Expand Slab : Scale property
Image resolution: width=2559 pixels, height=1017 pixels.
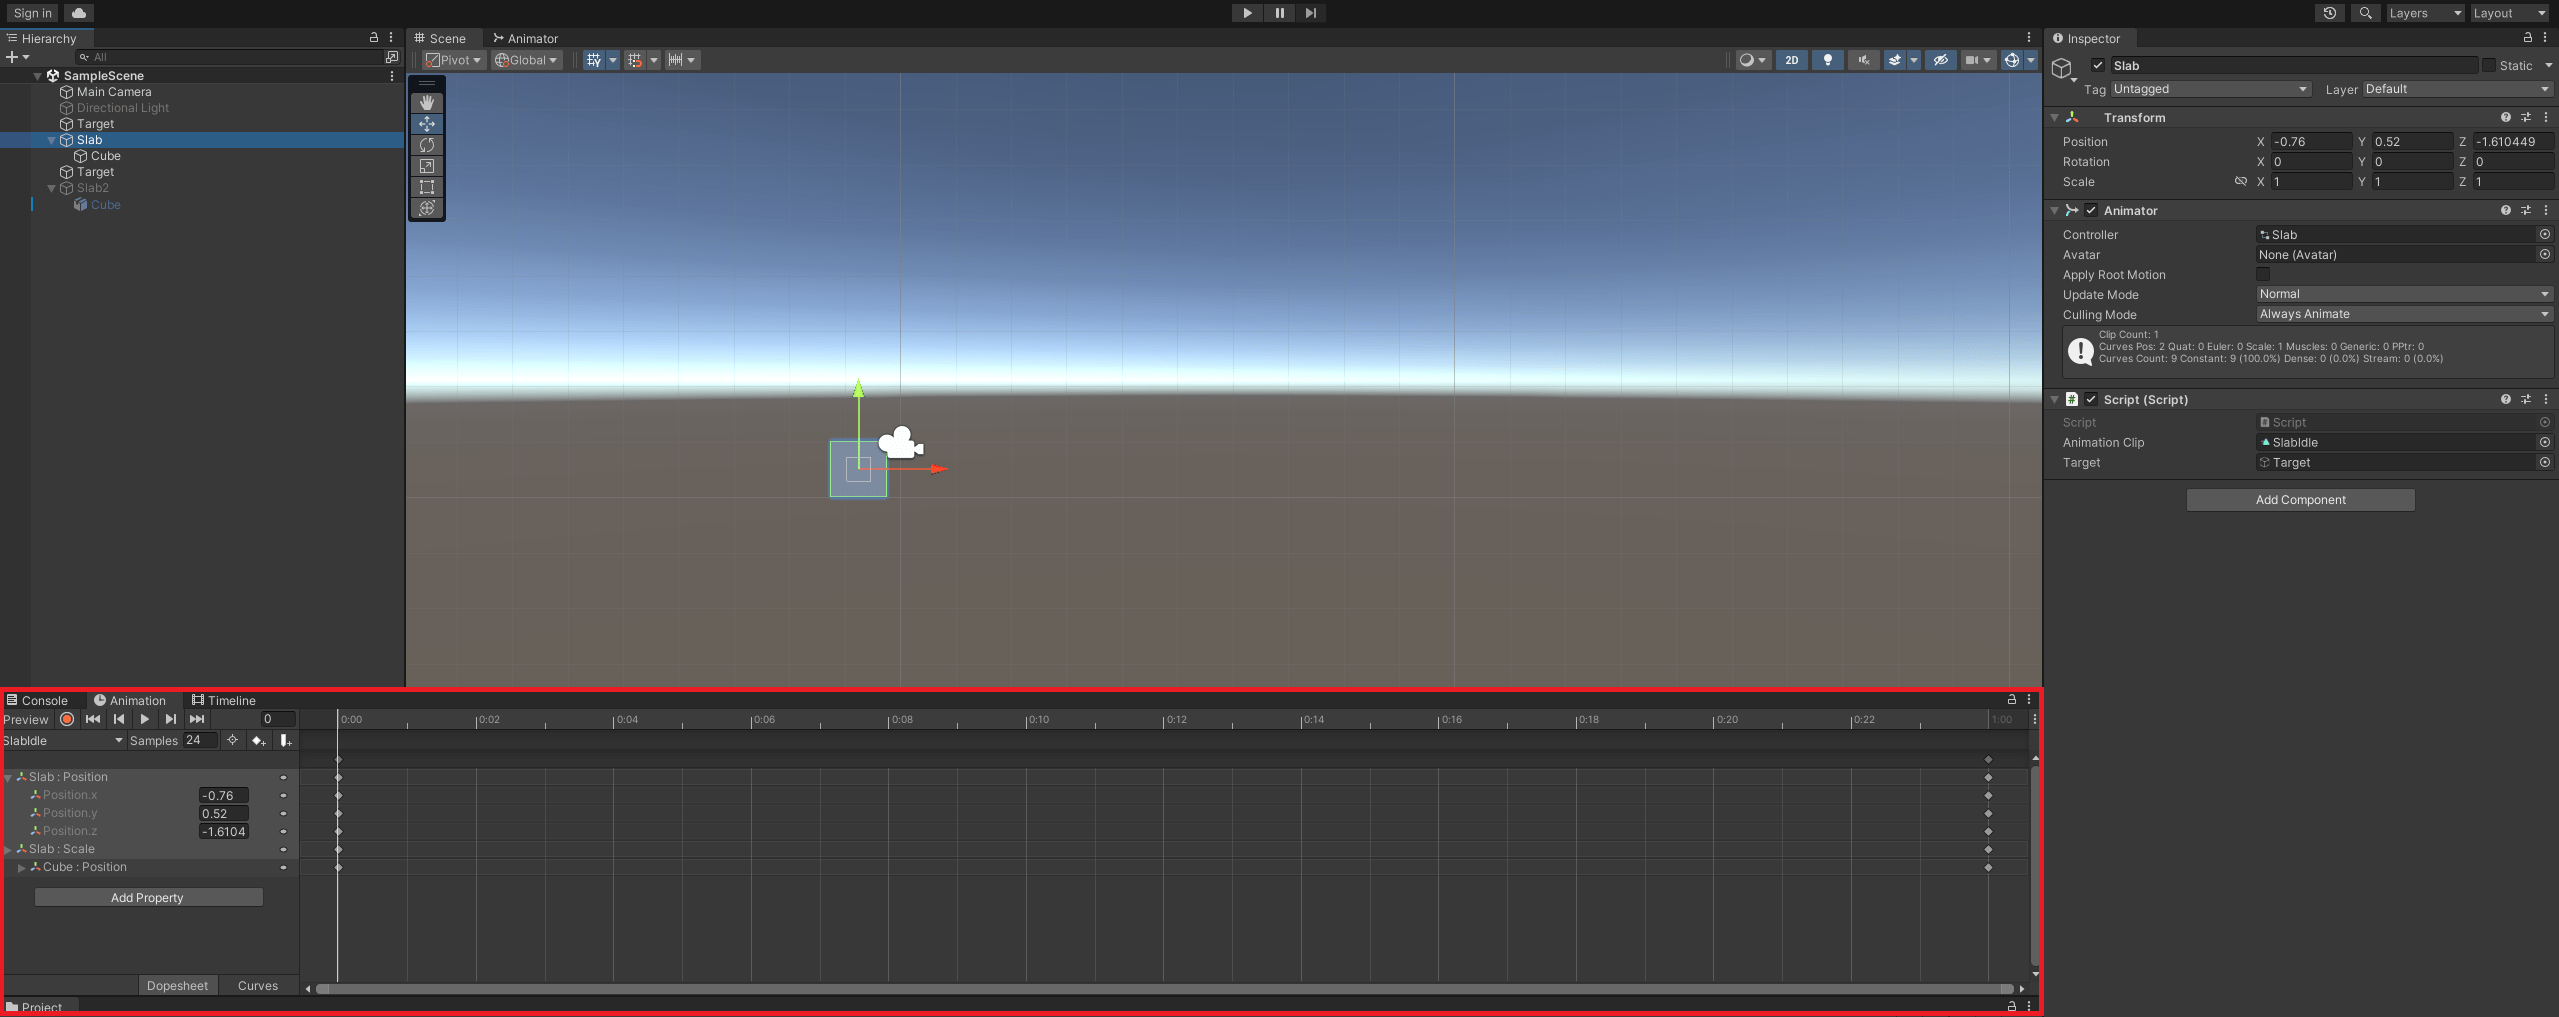(8, 849)
